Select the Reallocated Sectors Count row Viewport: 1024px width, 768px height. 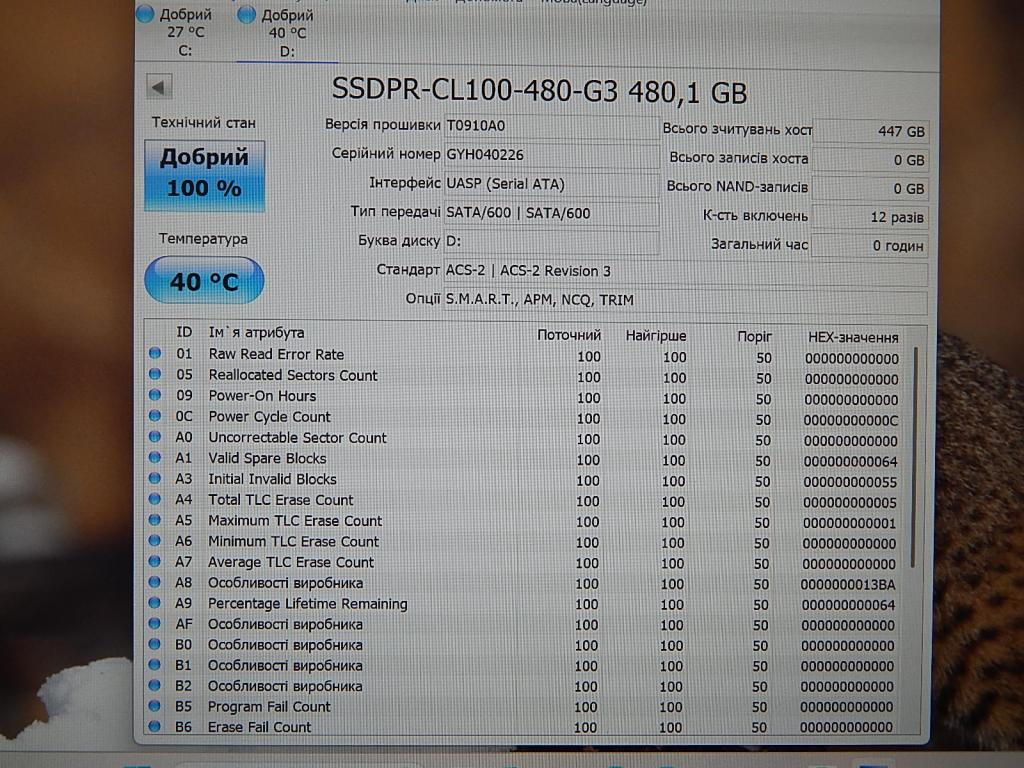[x=293, y=375]
